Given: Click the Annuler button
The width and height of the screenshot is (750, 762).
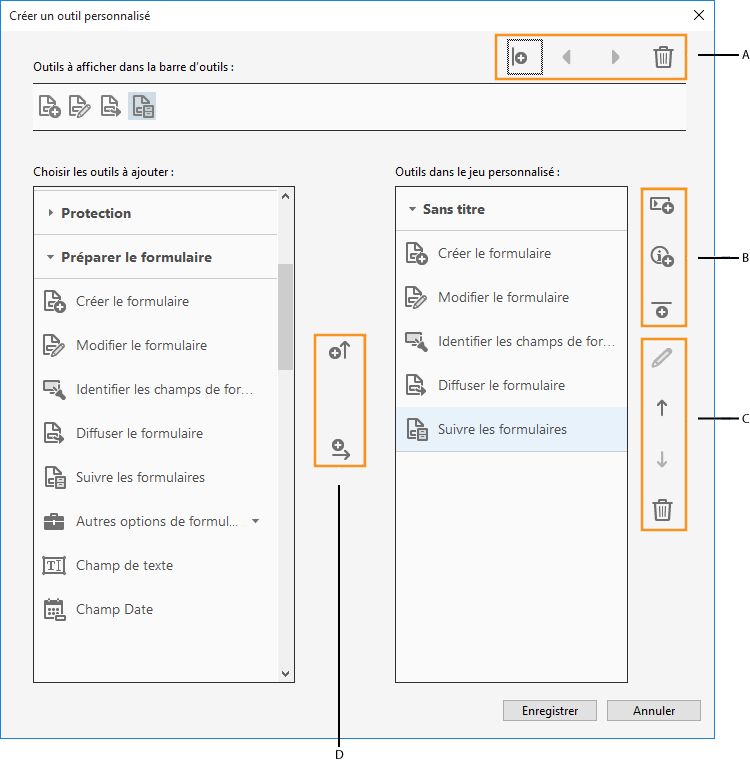Looking at the screenshot, I should 654,711.
